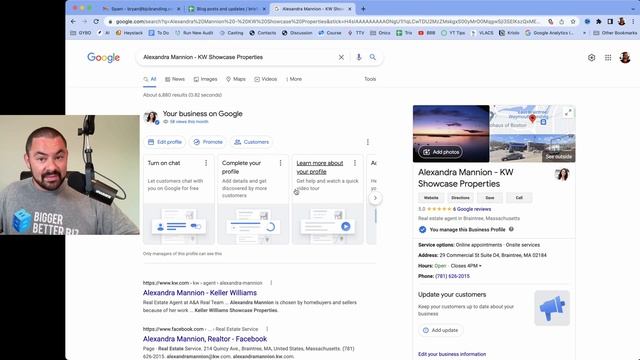The image size is (640, 360).
Task: Open info icon beside manage Business Profile
Action: point(511,229)
